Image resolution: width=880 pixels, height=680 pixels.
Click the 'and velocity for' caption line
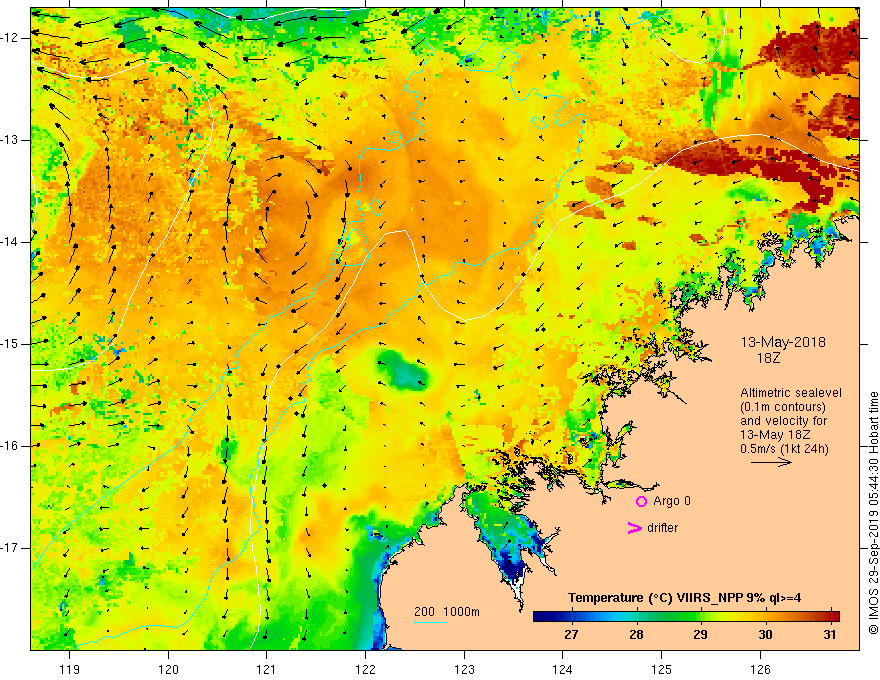click(783, 421)
